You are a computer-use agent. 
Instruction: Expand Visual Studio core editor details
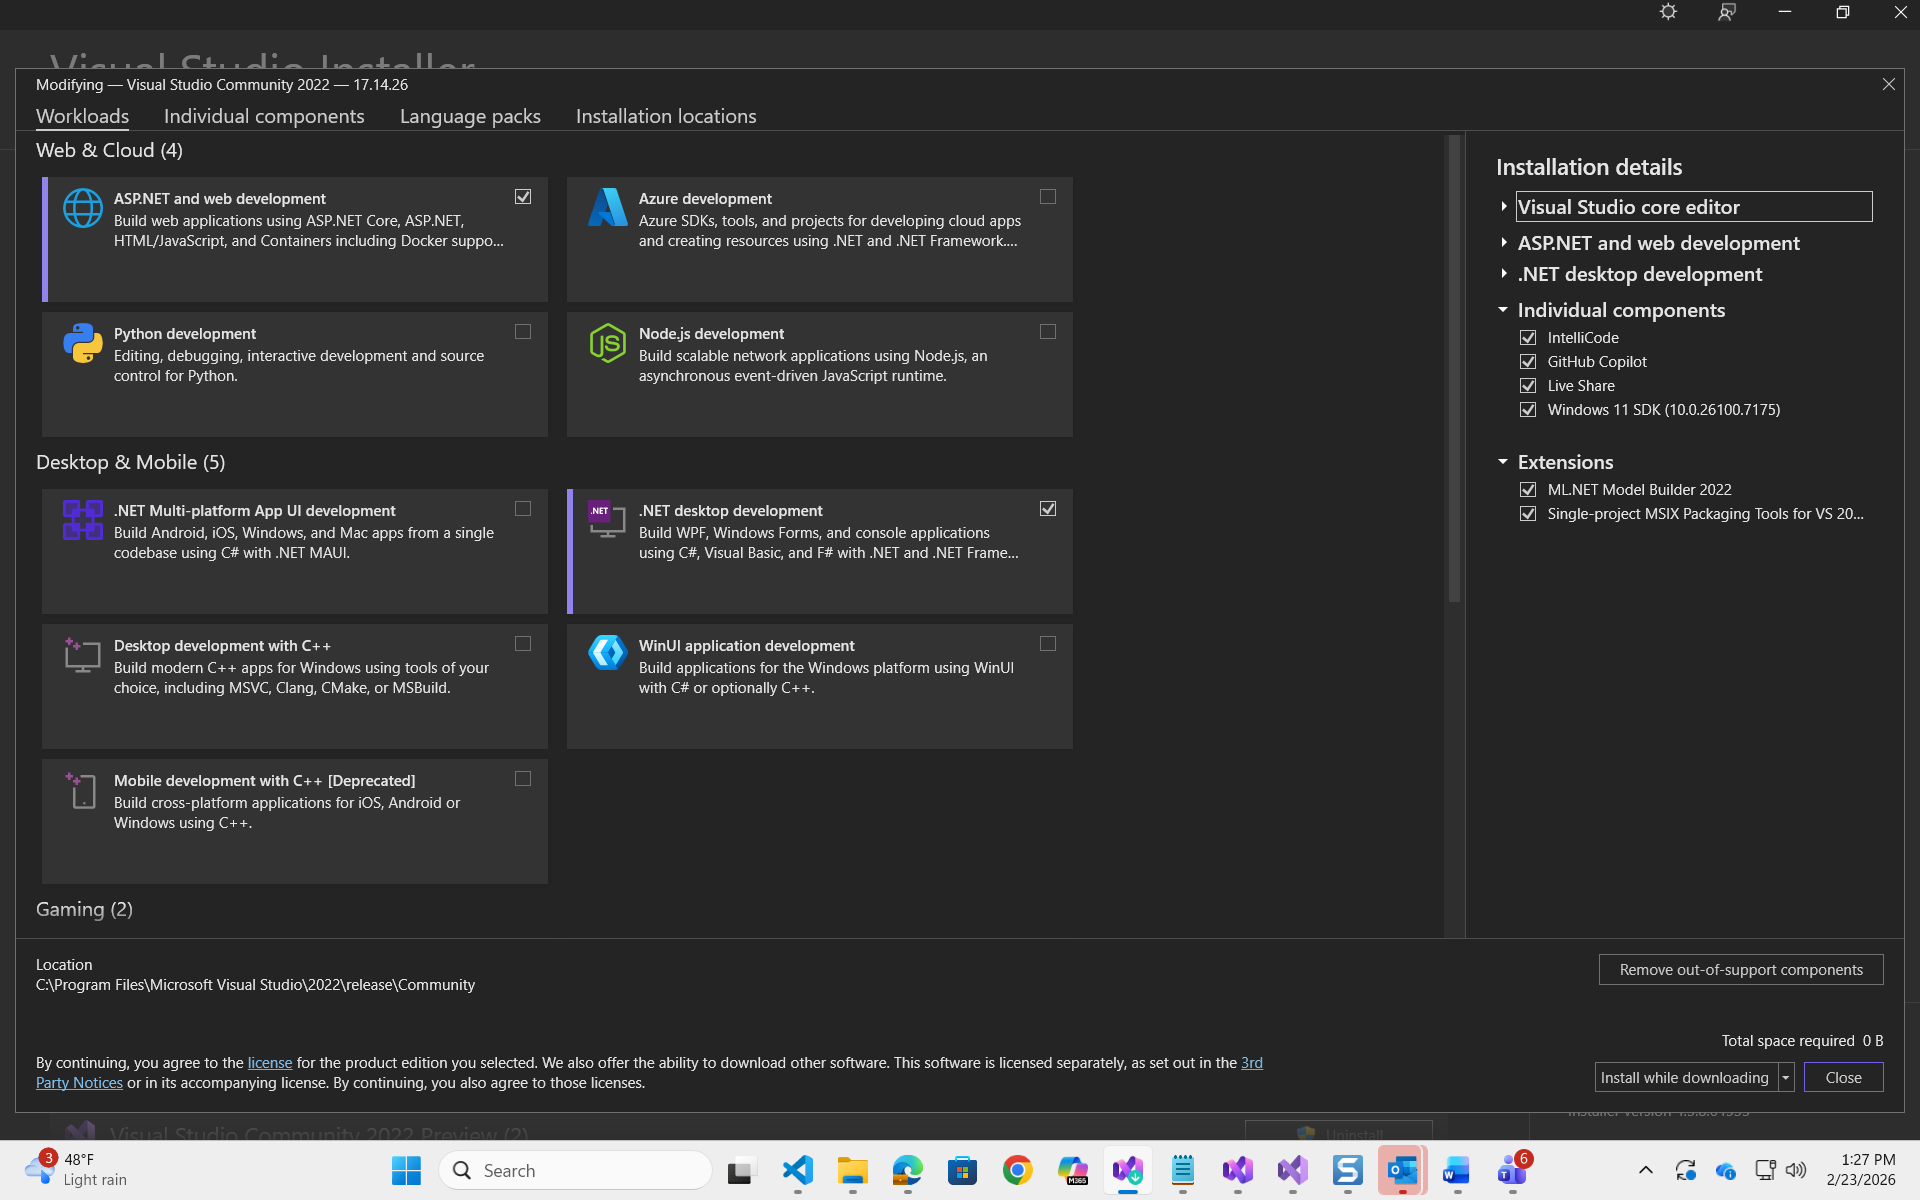click(1503, 207)
